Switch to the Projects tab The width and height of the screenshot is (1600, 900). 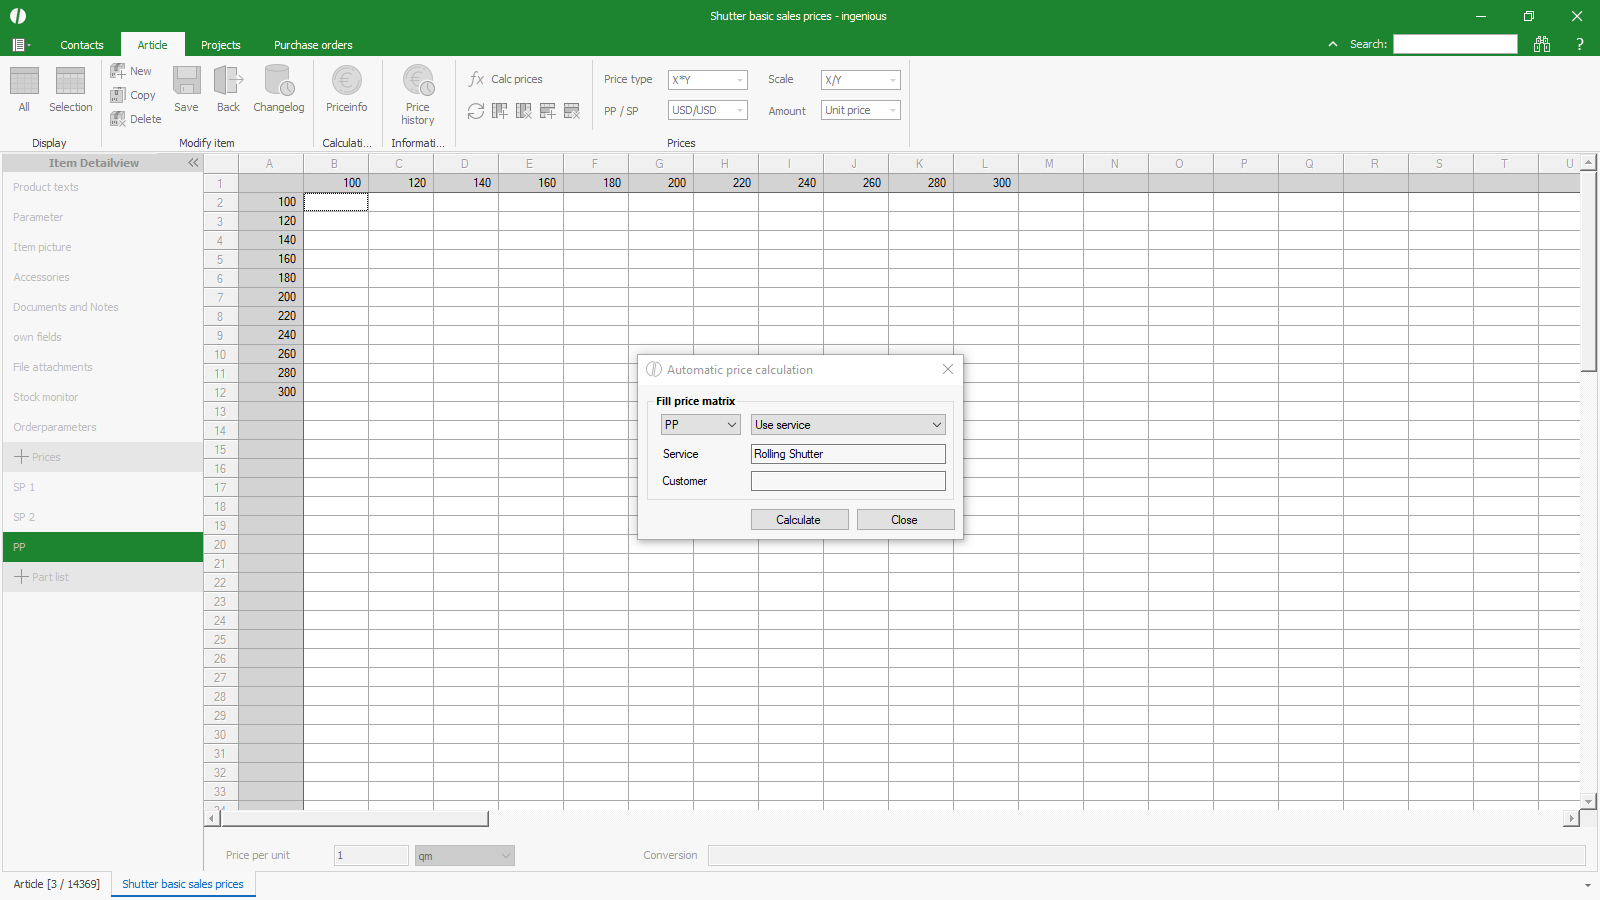(x=220, y=45)
